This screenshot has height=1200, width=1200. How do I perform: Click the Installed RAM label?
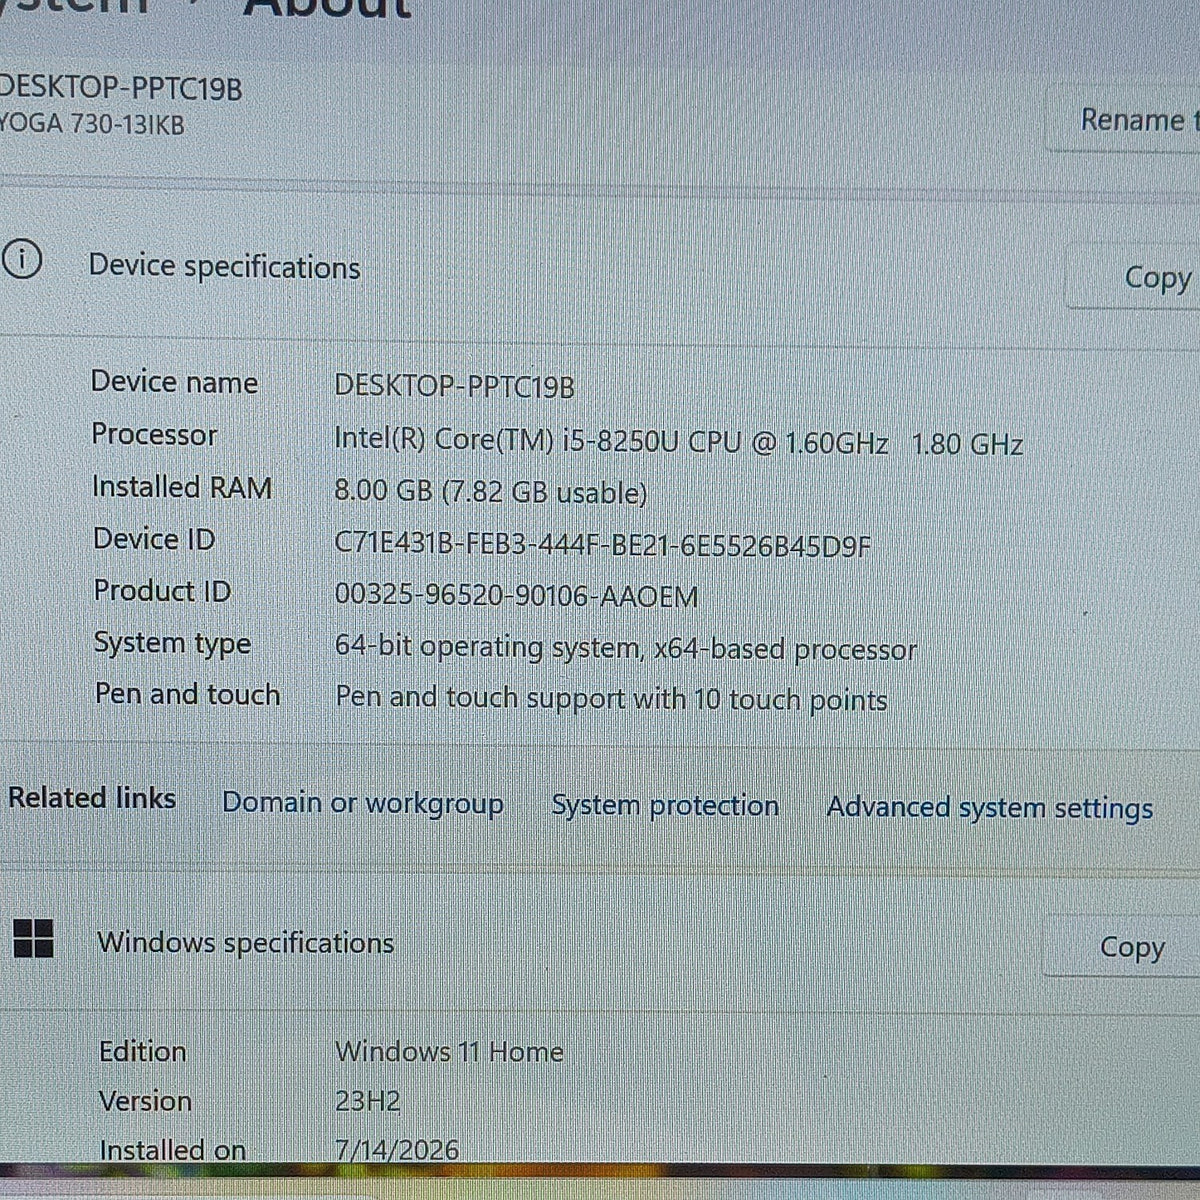coord(182,487)
